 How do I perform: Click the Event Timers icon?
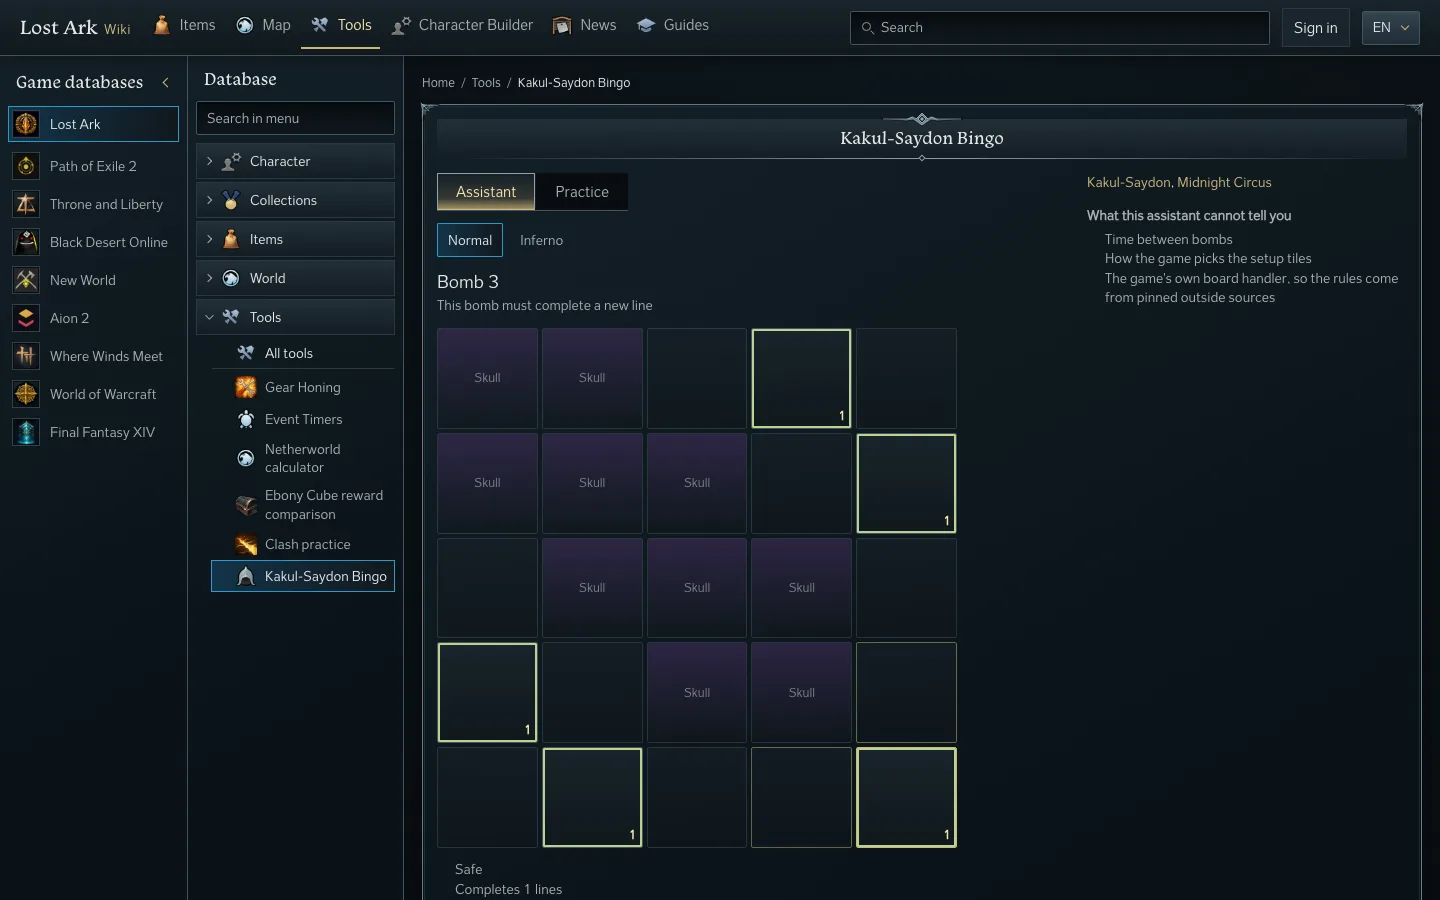click(246, 419)
